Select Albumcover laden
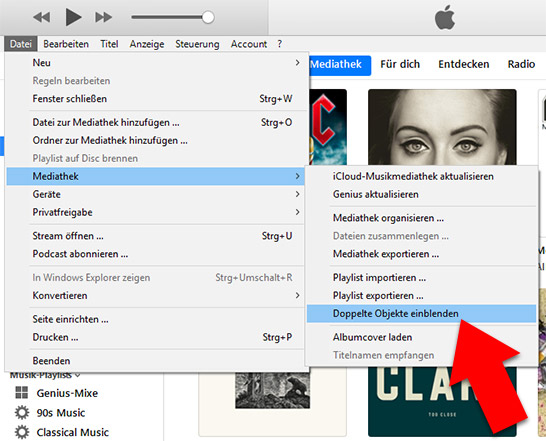546x441 pixels. 421,337
